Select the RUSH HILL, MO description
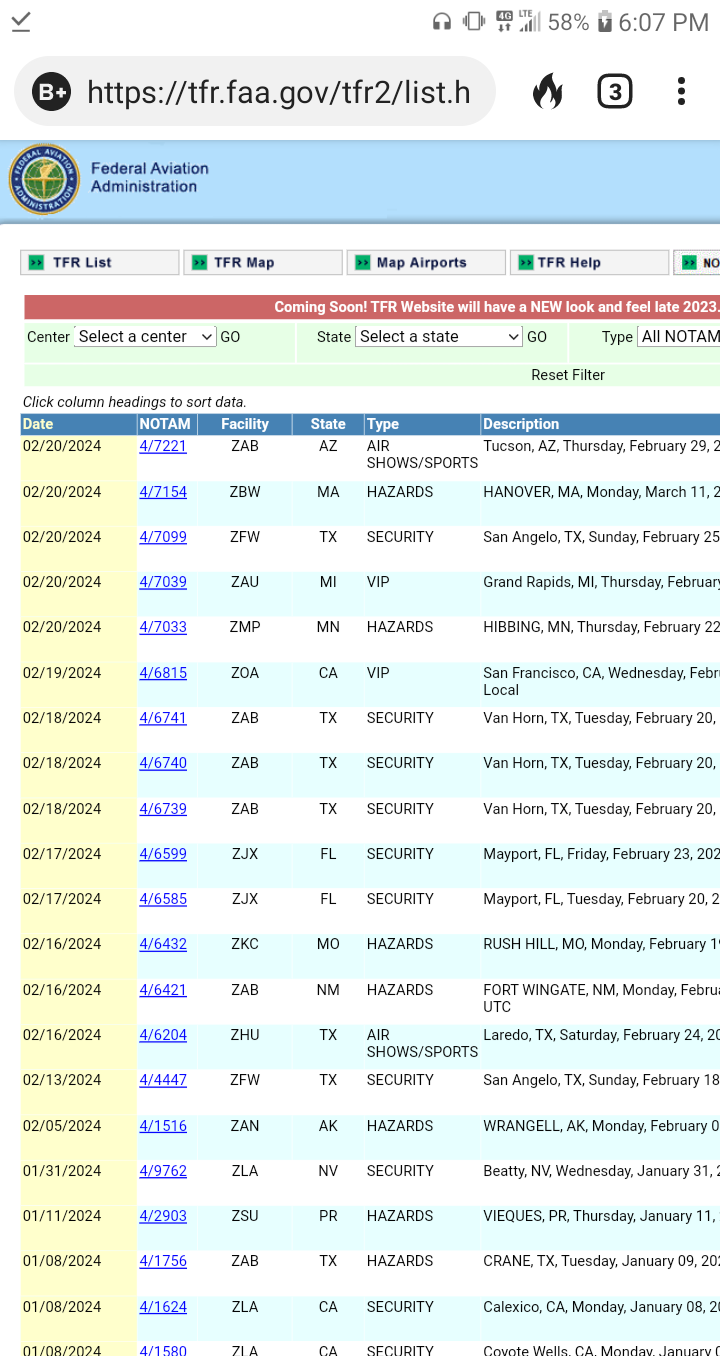 coord(601,944)
